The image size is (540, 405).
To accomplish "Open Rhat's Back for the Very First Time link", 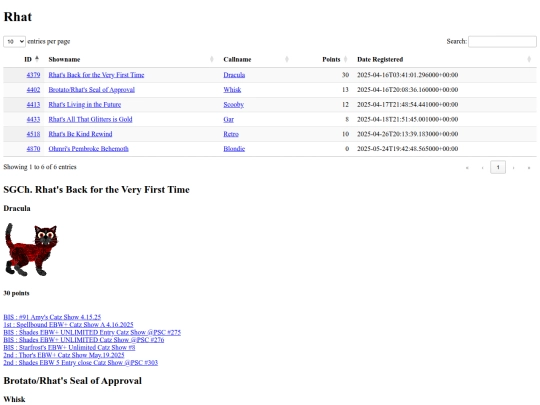I will [x=96, y=75].
